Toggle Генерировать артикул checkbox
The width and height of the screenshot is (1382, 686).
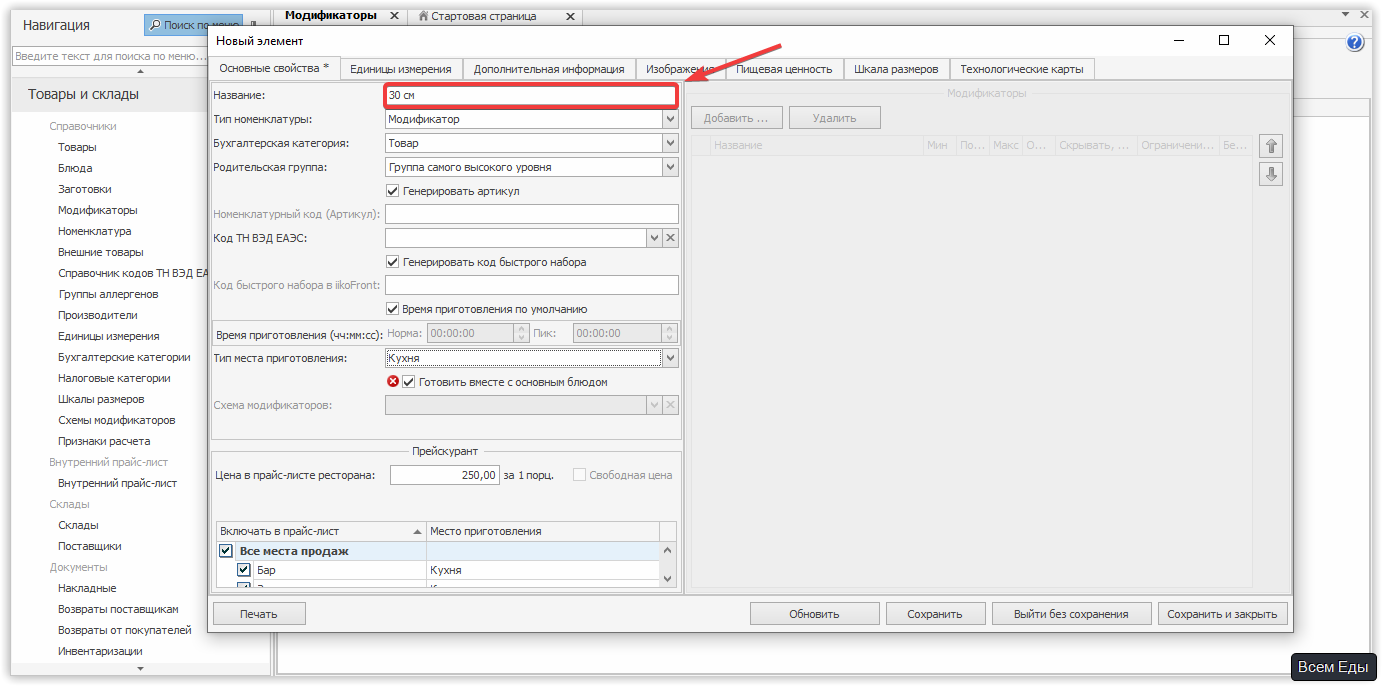tap(392, 190)
